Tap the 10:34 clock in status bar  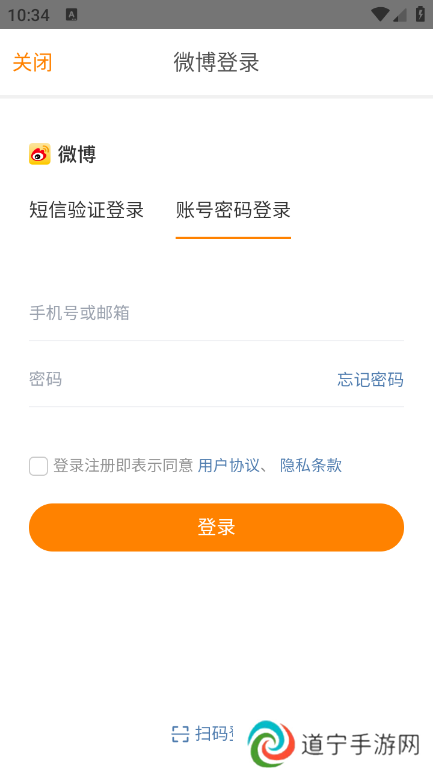coord(28,15)
